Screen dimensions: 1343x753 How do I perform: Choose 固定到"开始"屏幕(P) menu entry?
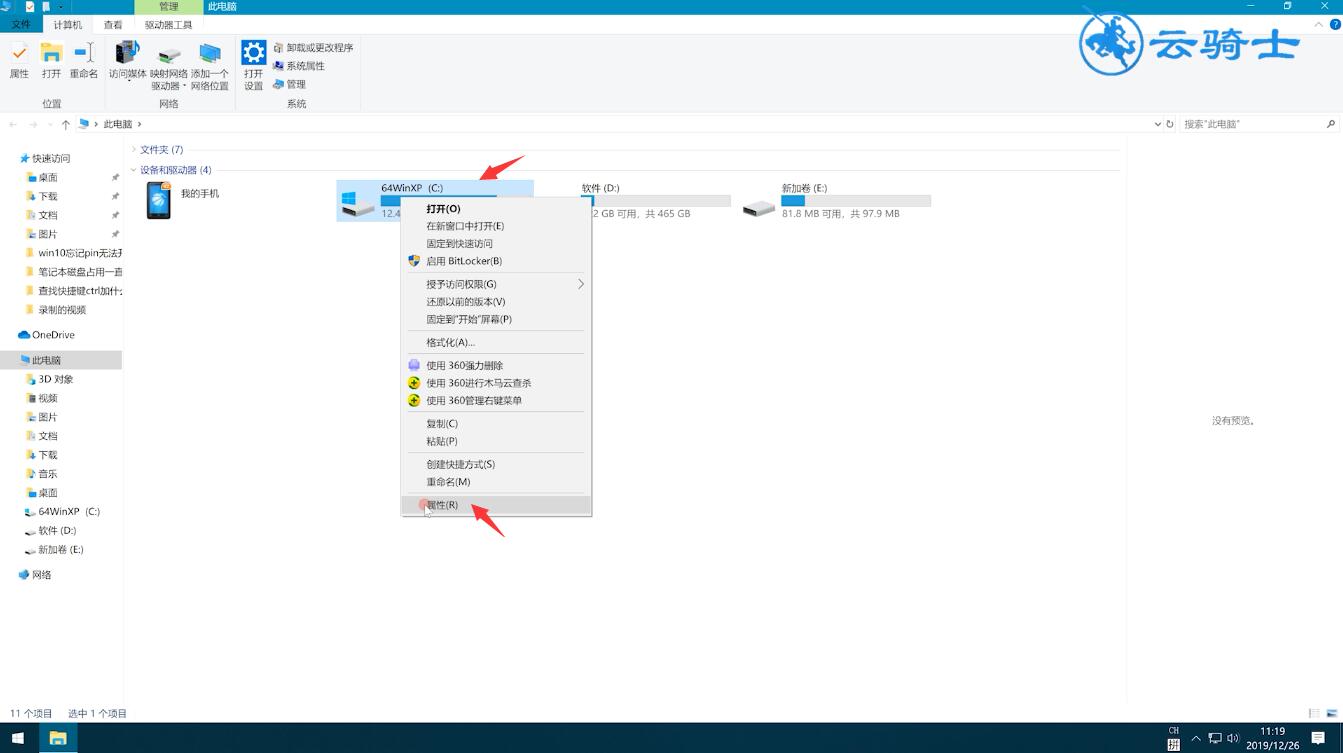point(496,320)
